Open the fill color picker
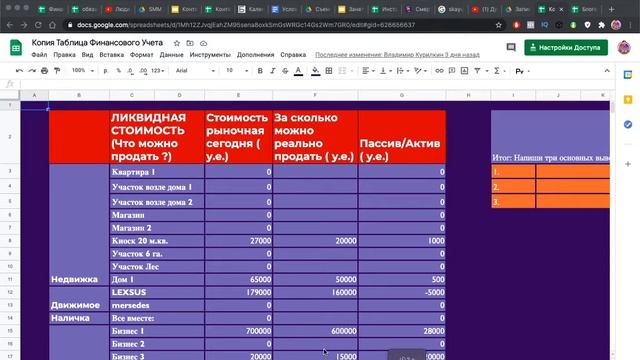 click(x=316, y=71)
